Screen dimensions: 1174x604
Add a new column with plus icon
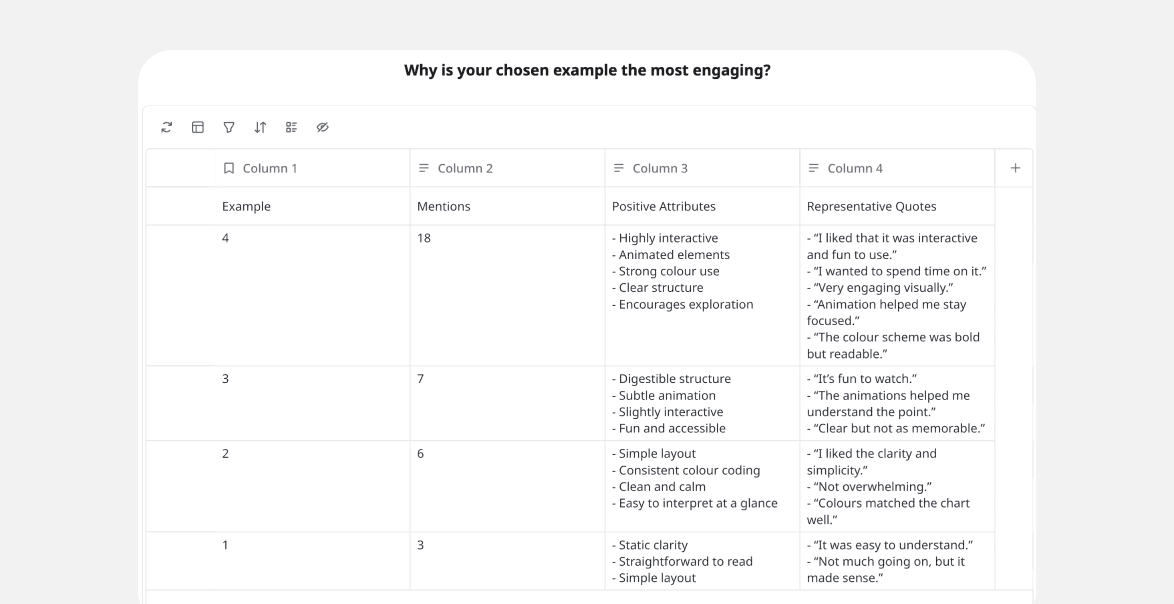coord(1015,168)
